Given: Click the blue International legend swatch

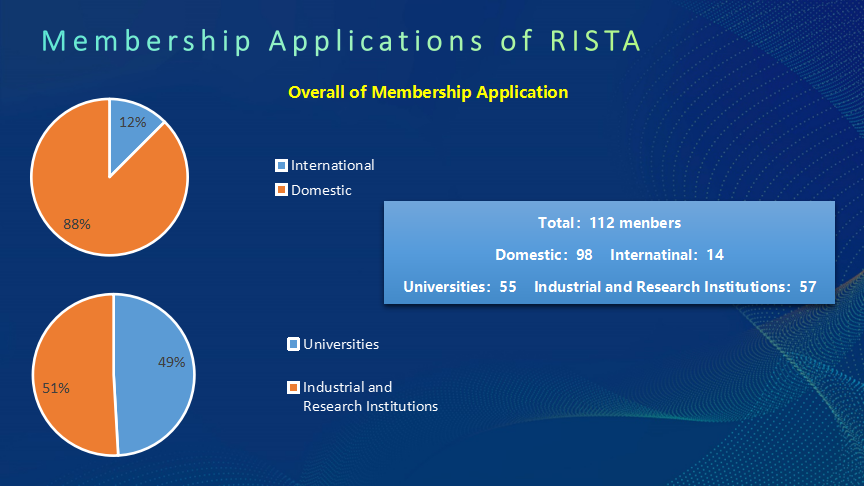Looking at the screenshot, I should (281, 165).
